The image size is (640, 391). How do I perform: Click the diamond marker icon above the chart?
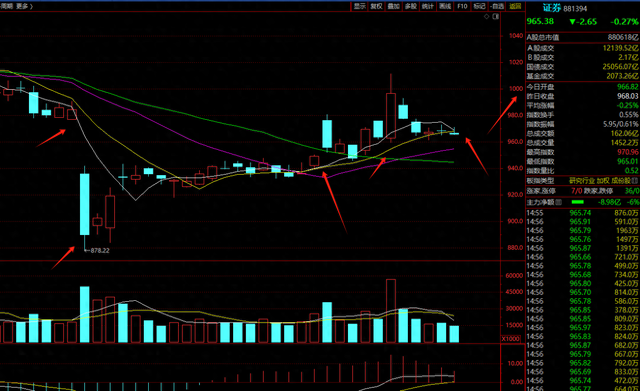coord(487,17)
